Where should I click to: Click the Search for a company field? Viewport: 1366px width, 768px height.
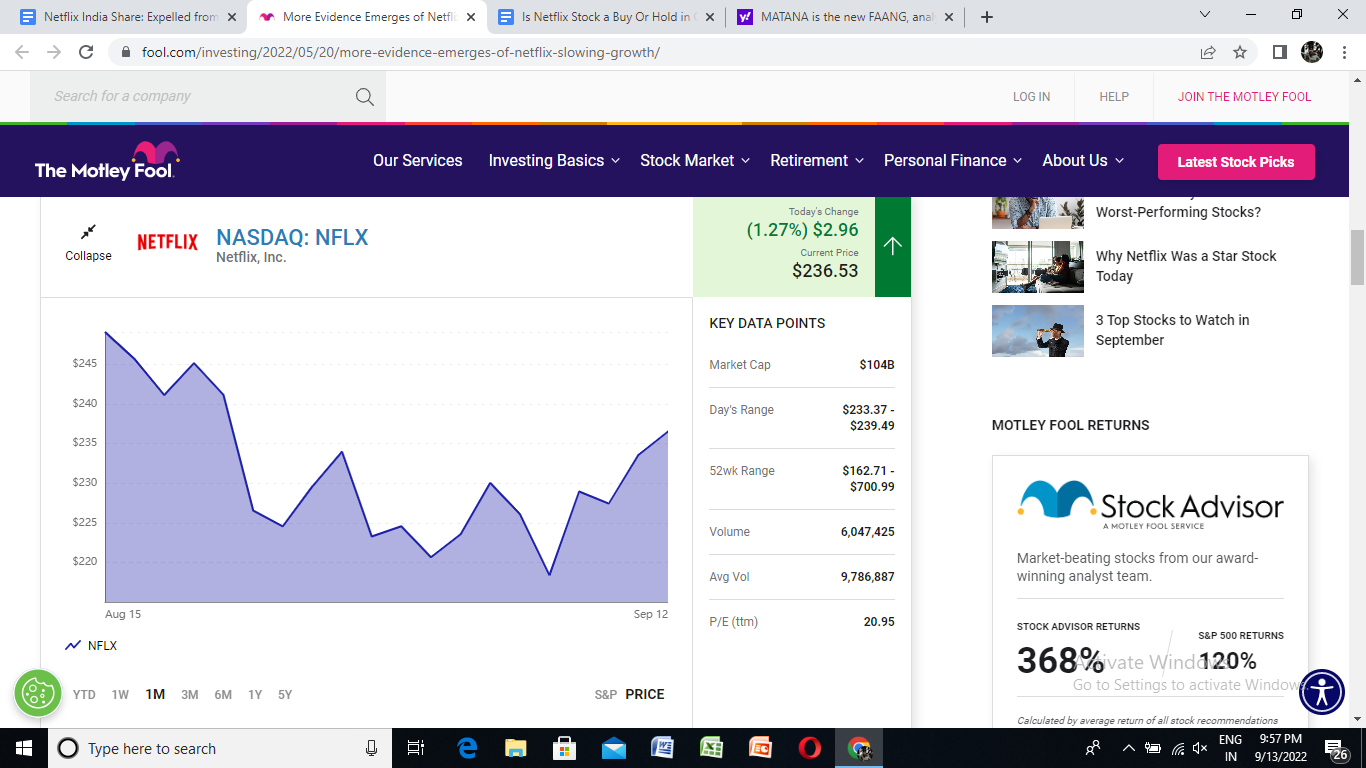[x=208, y=97]
